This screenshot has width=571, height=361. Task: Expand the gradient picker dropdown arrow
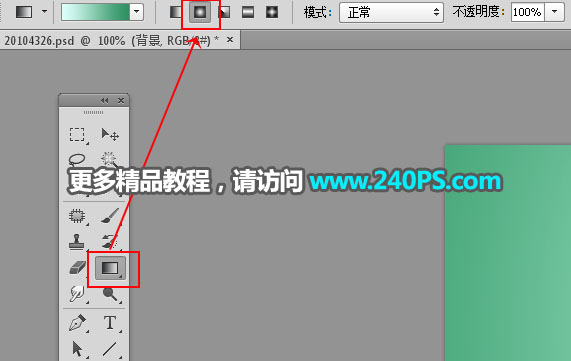(x=137, y=12)
